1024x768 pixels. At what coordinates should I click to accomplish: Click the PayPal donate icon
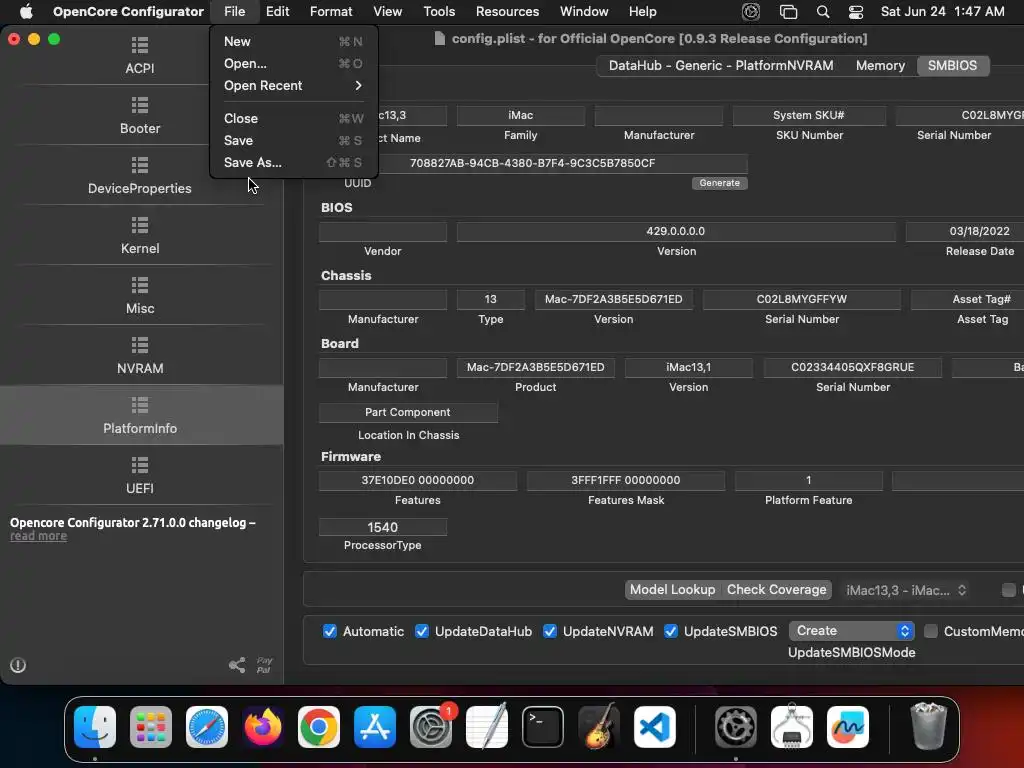264,665
